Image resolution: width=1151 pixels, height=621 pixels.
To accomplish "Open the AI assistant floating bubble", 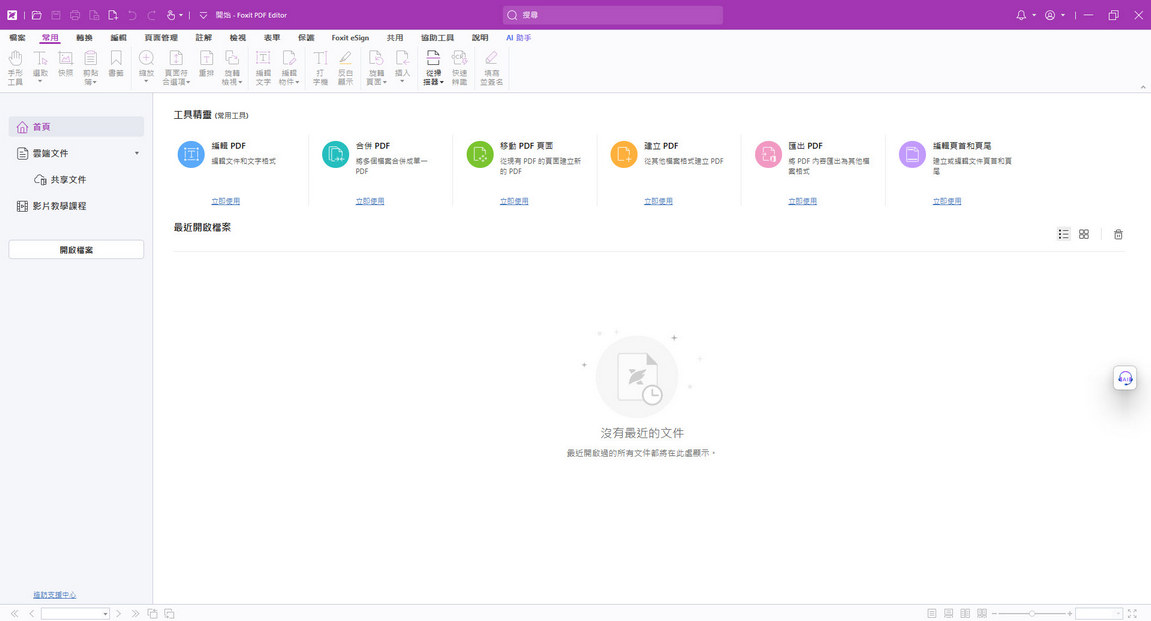I will pyautogui.click(x=1124, y=377).
